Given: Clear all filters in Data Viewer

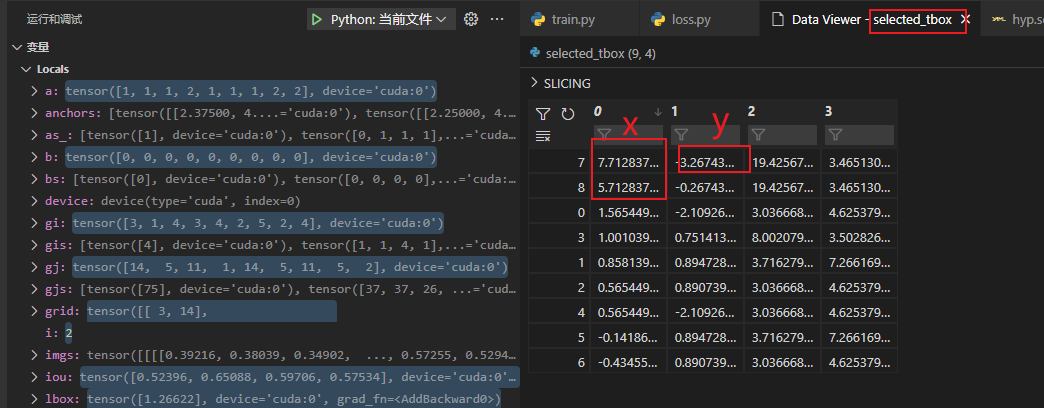Looking at the screenshot, I should pos(543,136).
